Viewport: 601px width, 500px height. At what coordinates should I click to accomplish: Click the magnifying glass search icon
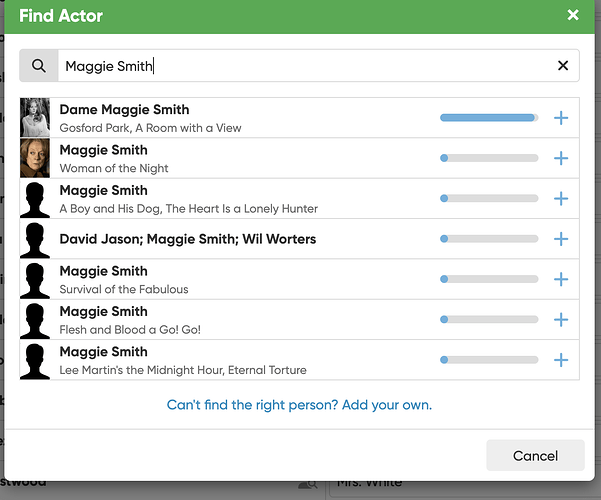tap(39, 66)
